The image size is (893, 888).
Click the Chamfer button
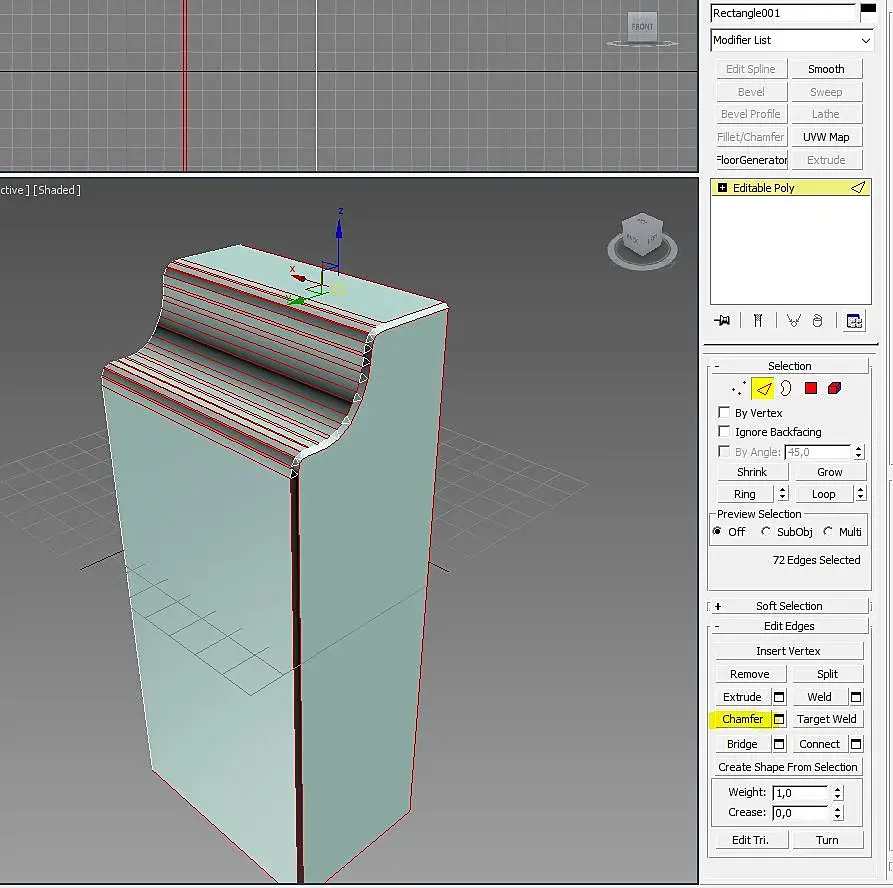[742, 719]
